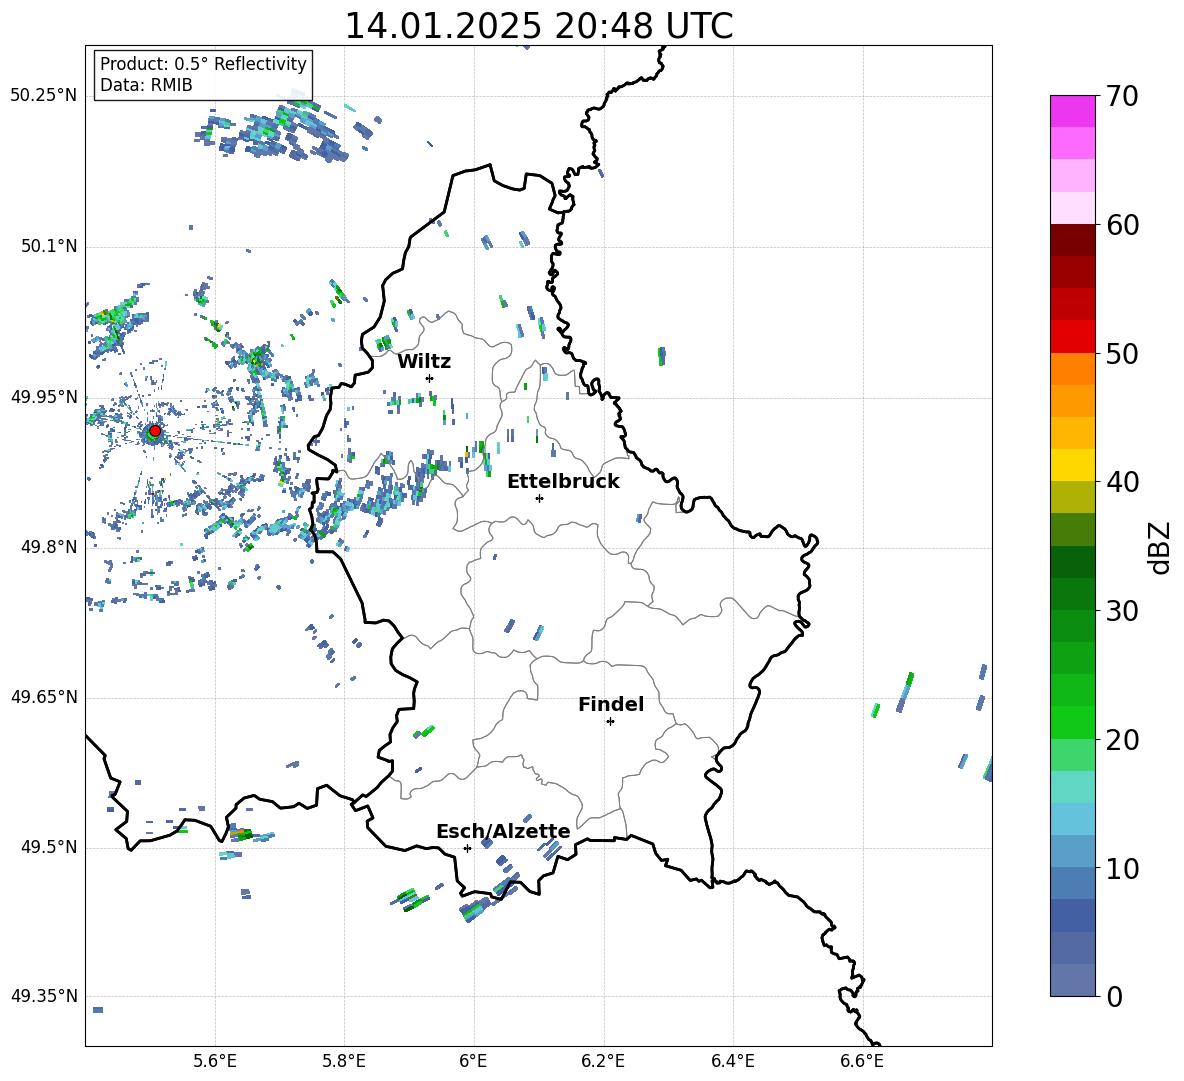
Task: Click the dark maroon swatch just below 60
Action: 1073,240
